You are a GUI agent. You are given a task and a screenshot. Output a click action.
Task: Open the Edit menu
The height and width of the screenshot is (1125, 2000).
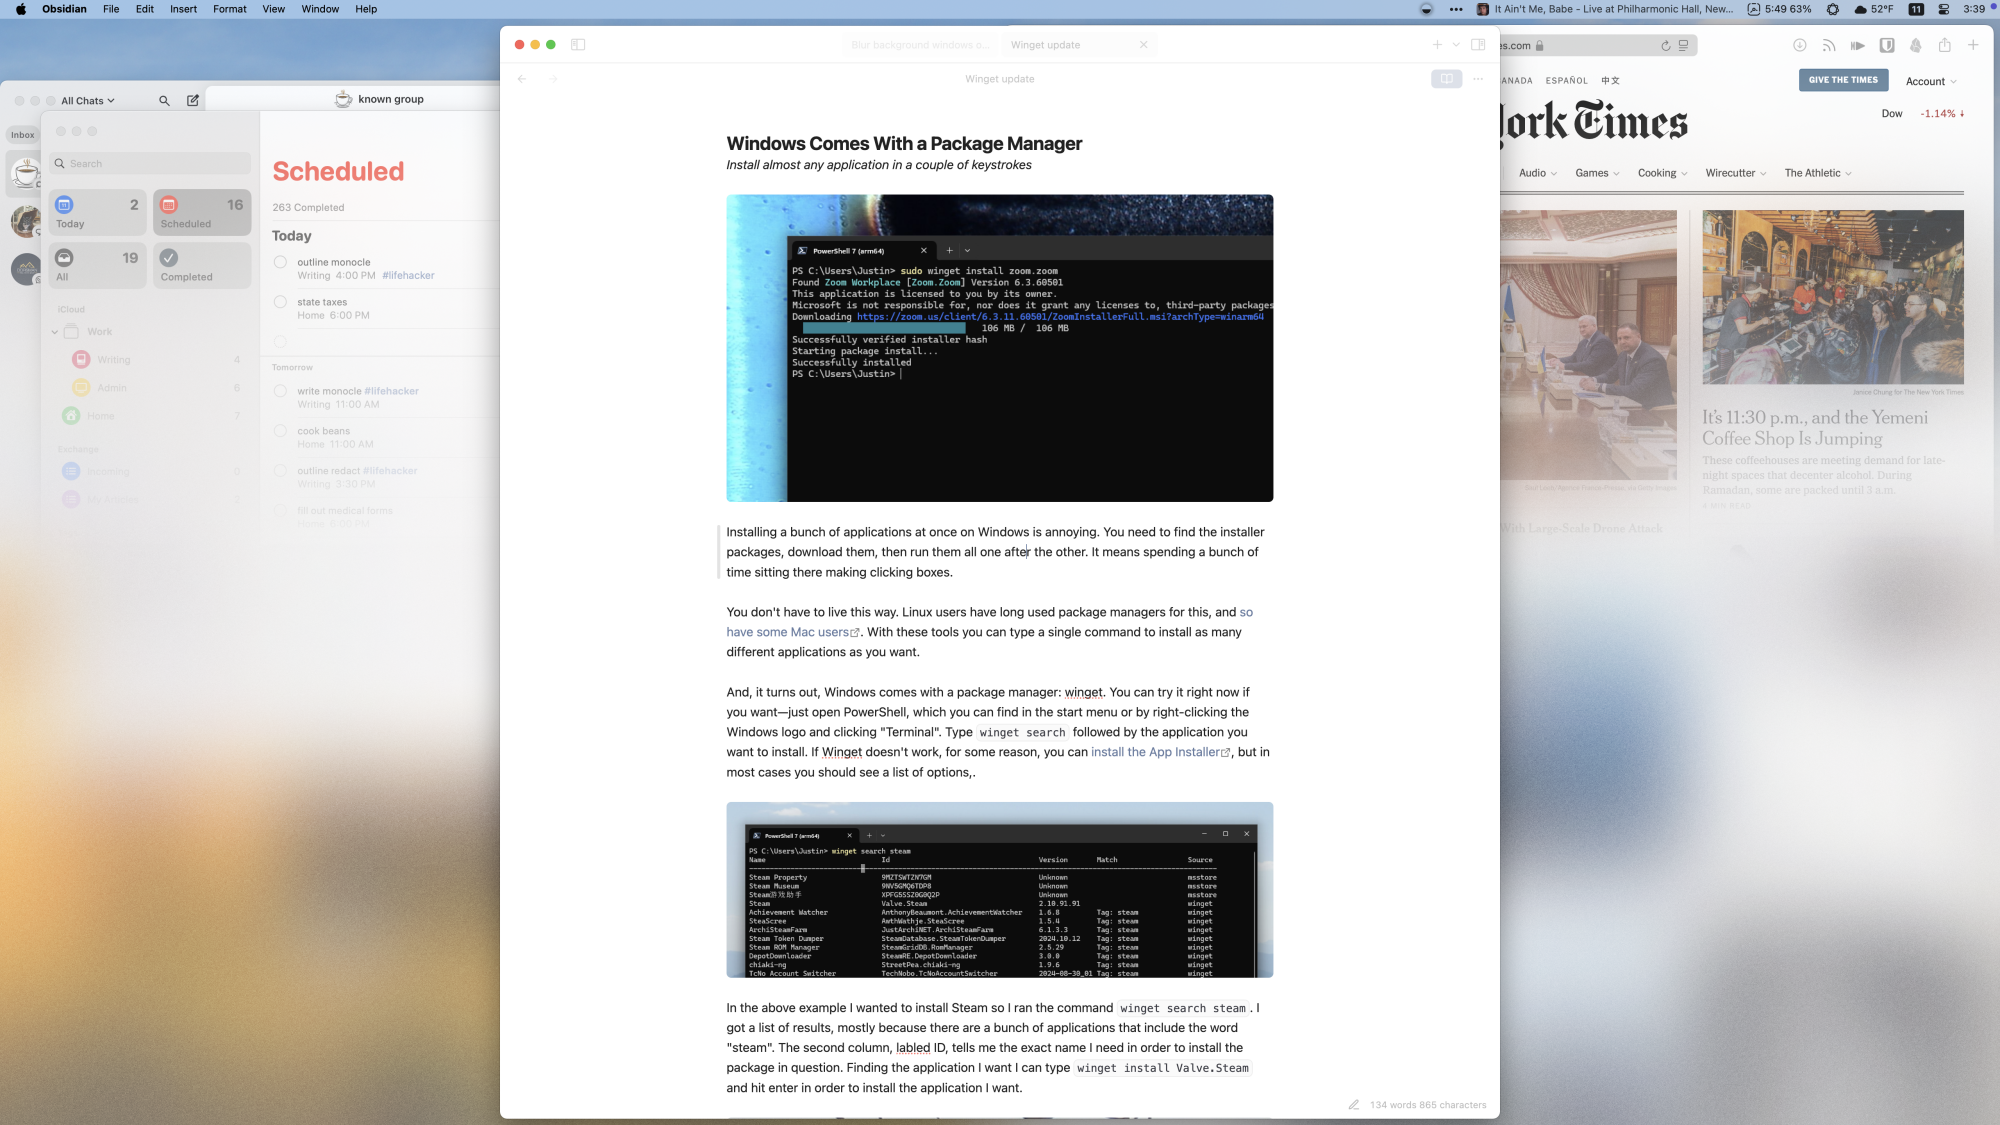[x=145, y=9]
